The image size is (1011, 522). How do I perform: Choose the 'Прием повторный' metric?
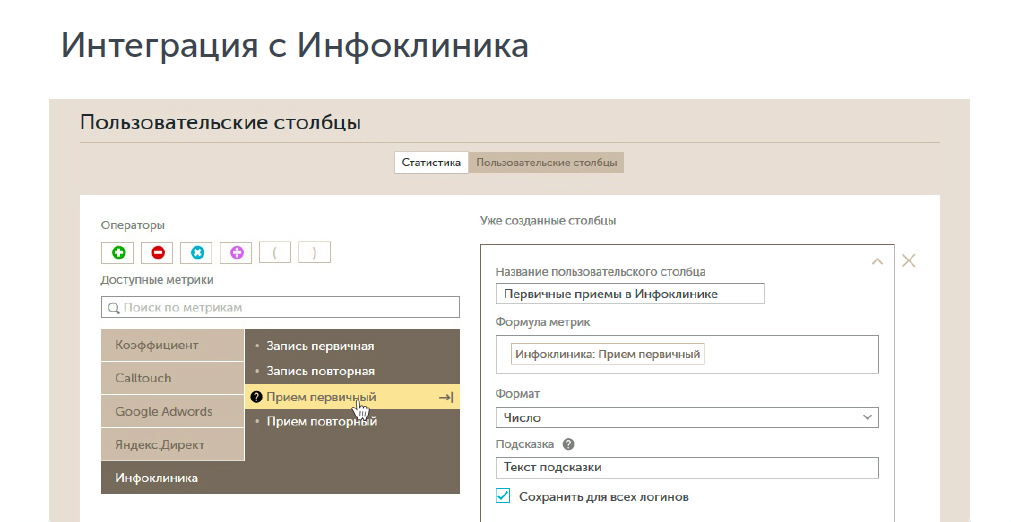[352, 421]
